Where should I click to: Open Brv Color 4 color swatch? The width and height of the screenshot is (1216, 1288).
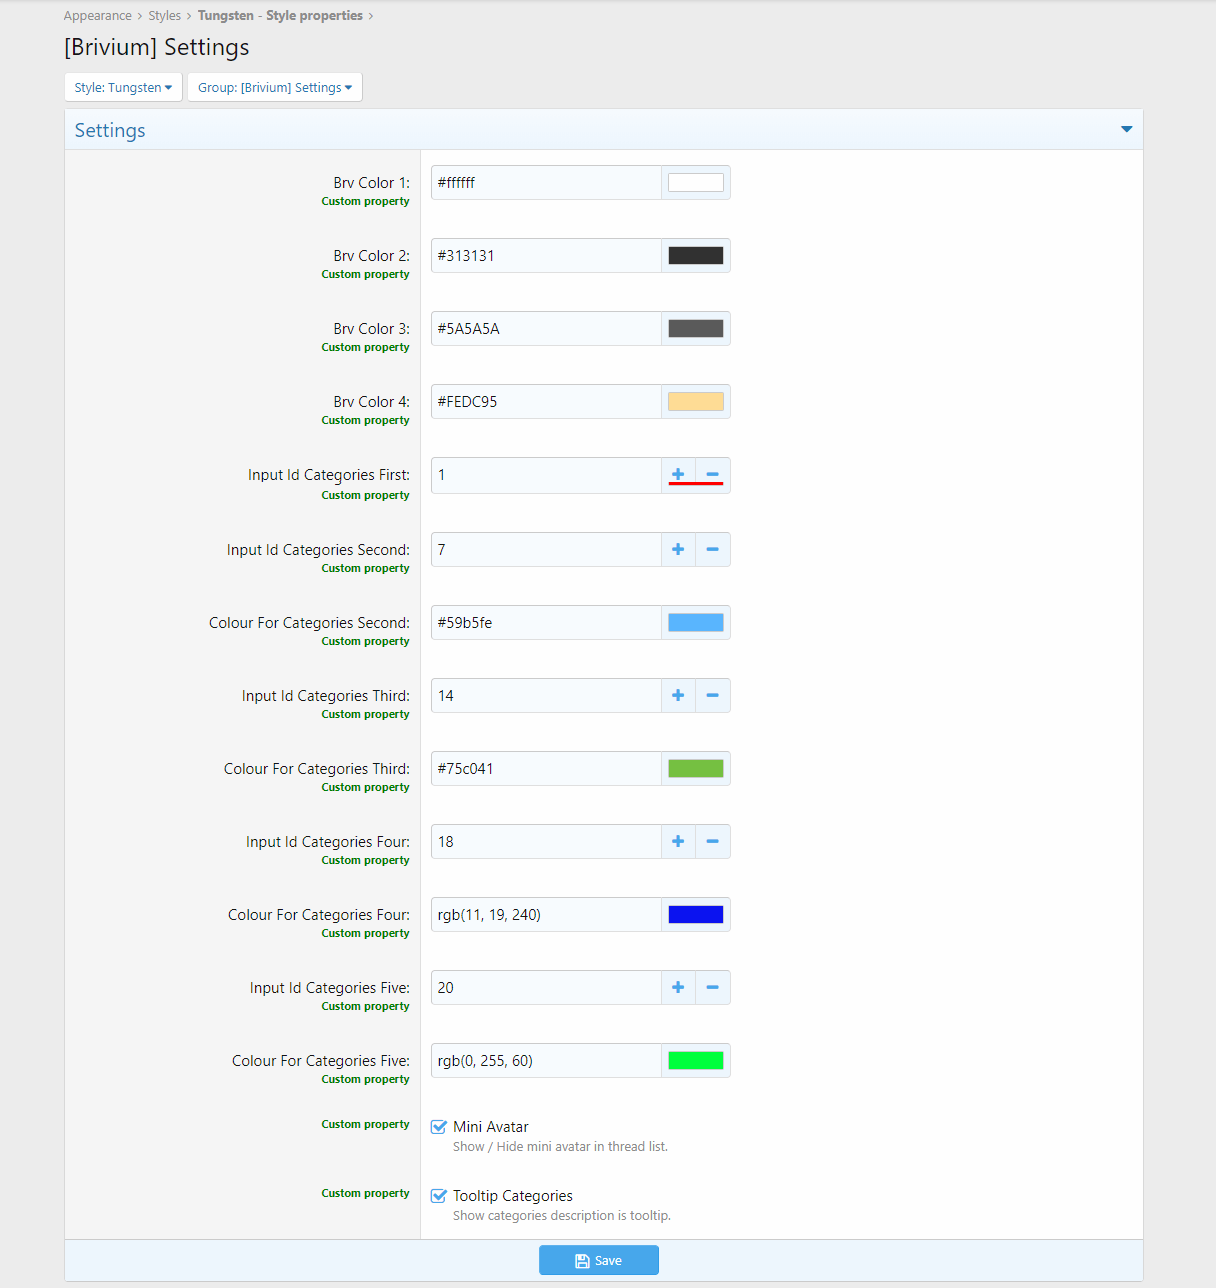click(696, 402)
